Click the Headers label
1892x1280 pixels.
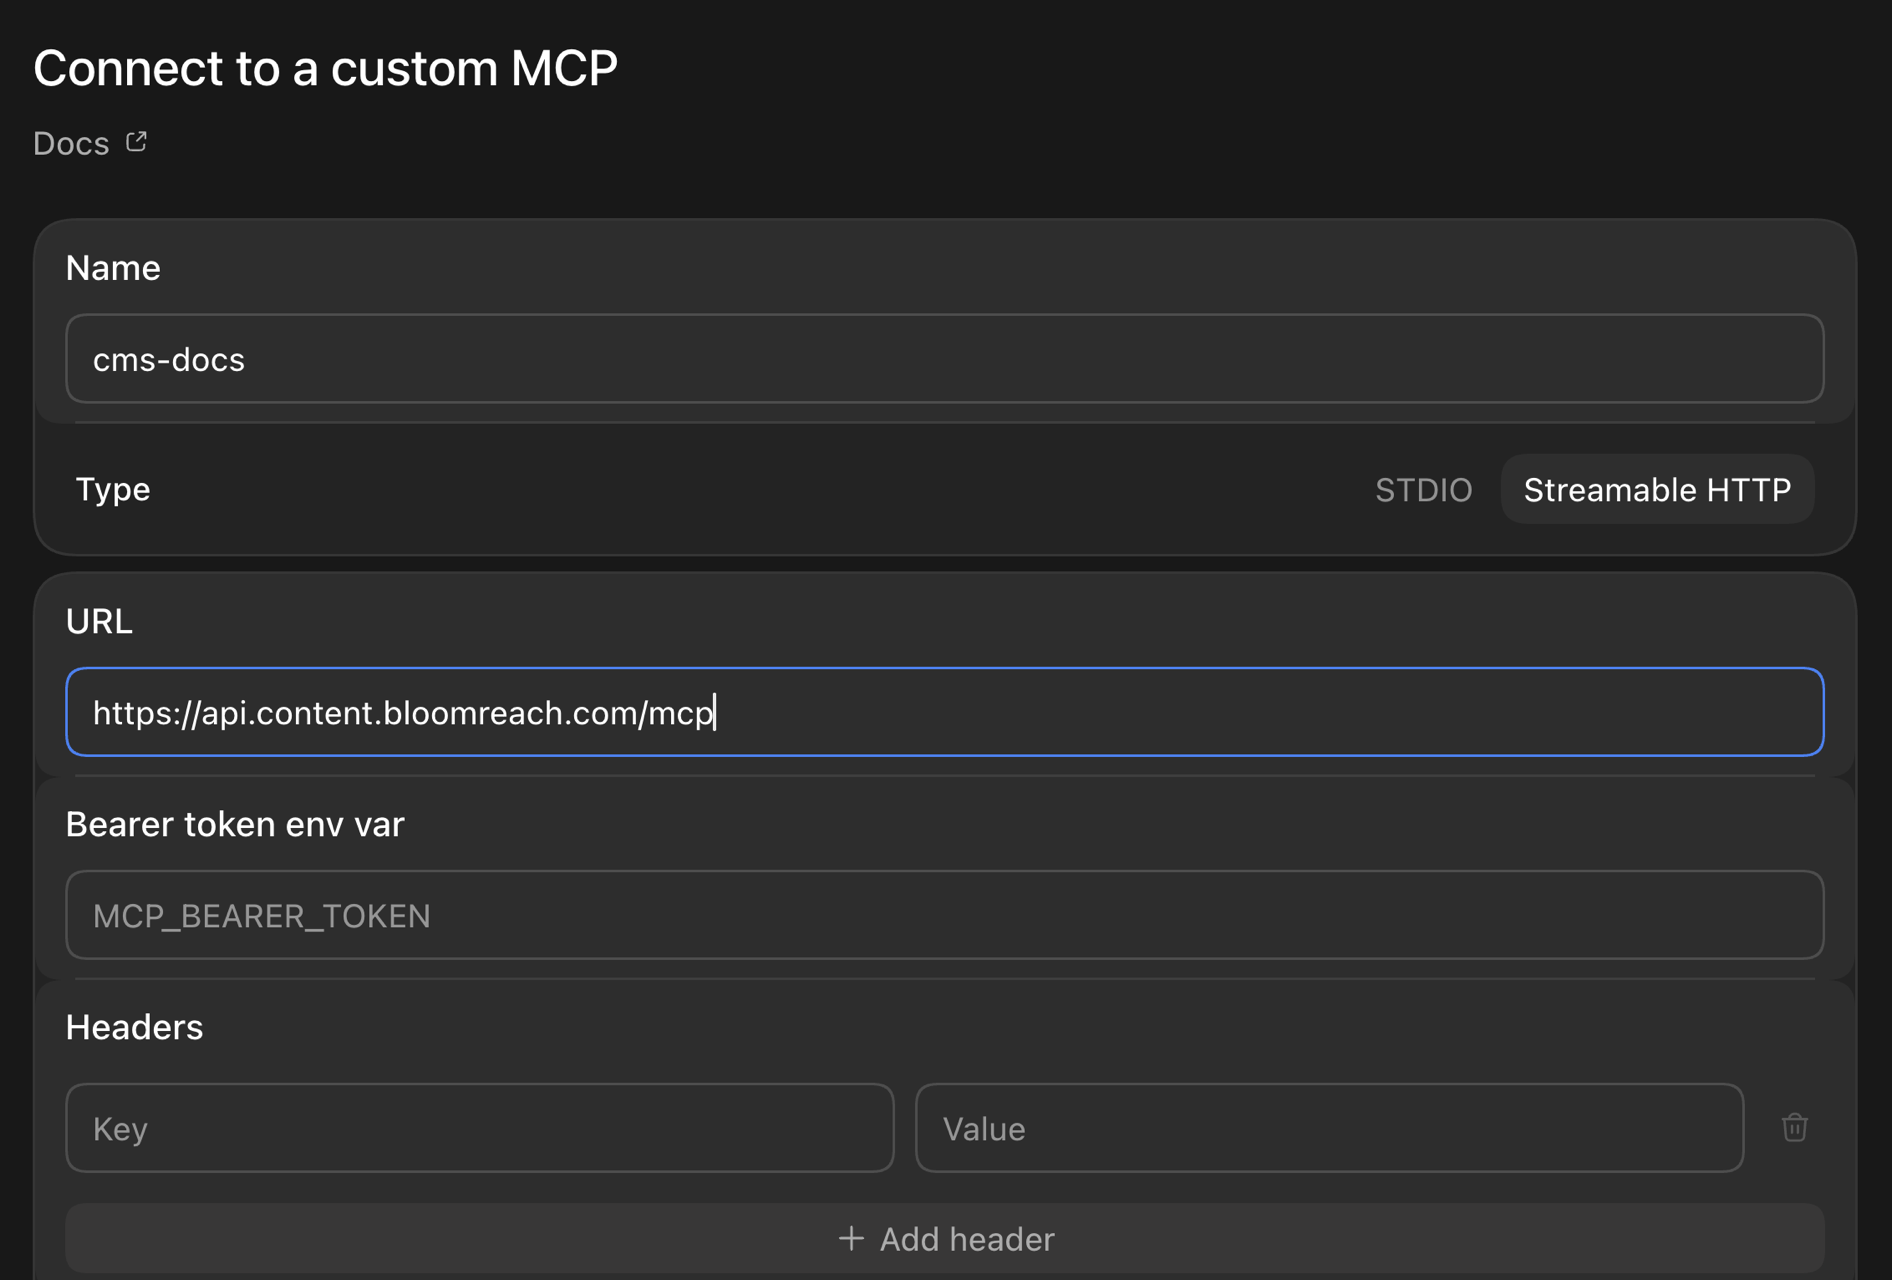(134, 1027)
